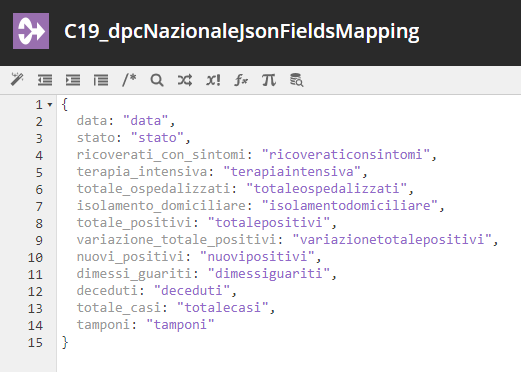
Task: Open search with the magnifier icon
Action: point(157,80)
